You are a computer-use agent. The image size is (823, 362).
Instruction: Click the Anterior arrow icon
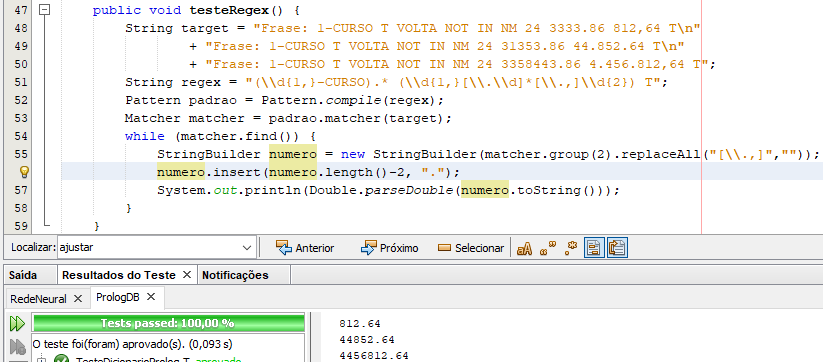pyautogui.click(x=284, y=248)
